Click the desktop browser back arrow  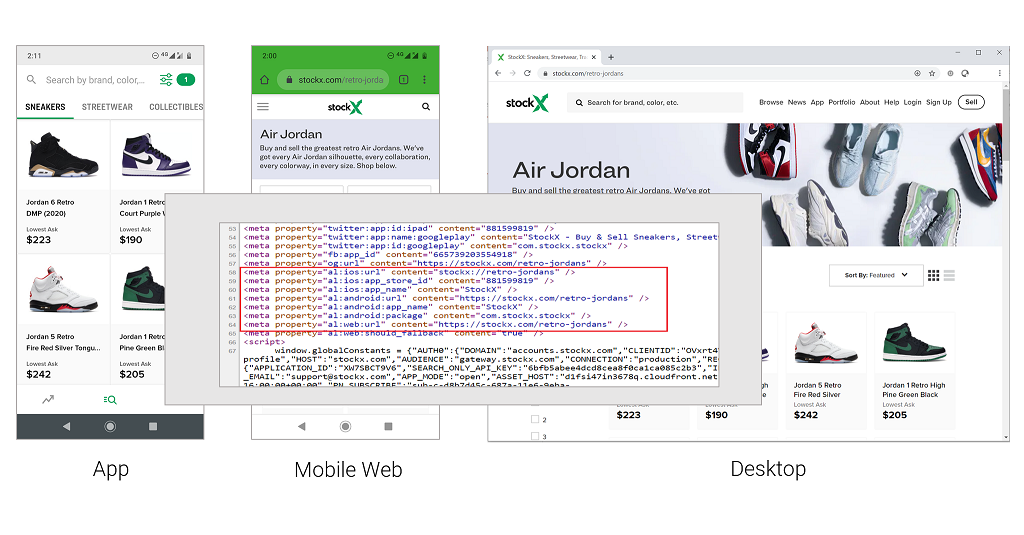(498, 73)
